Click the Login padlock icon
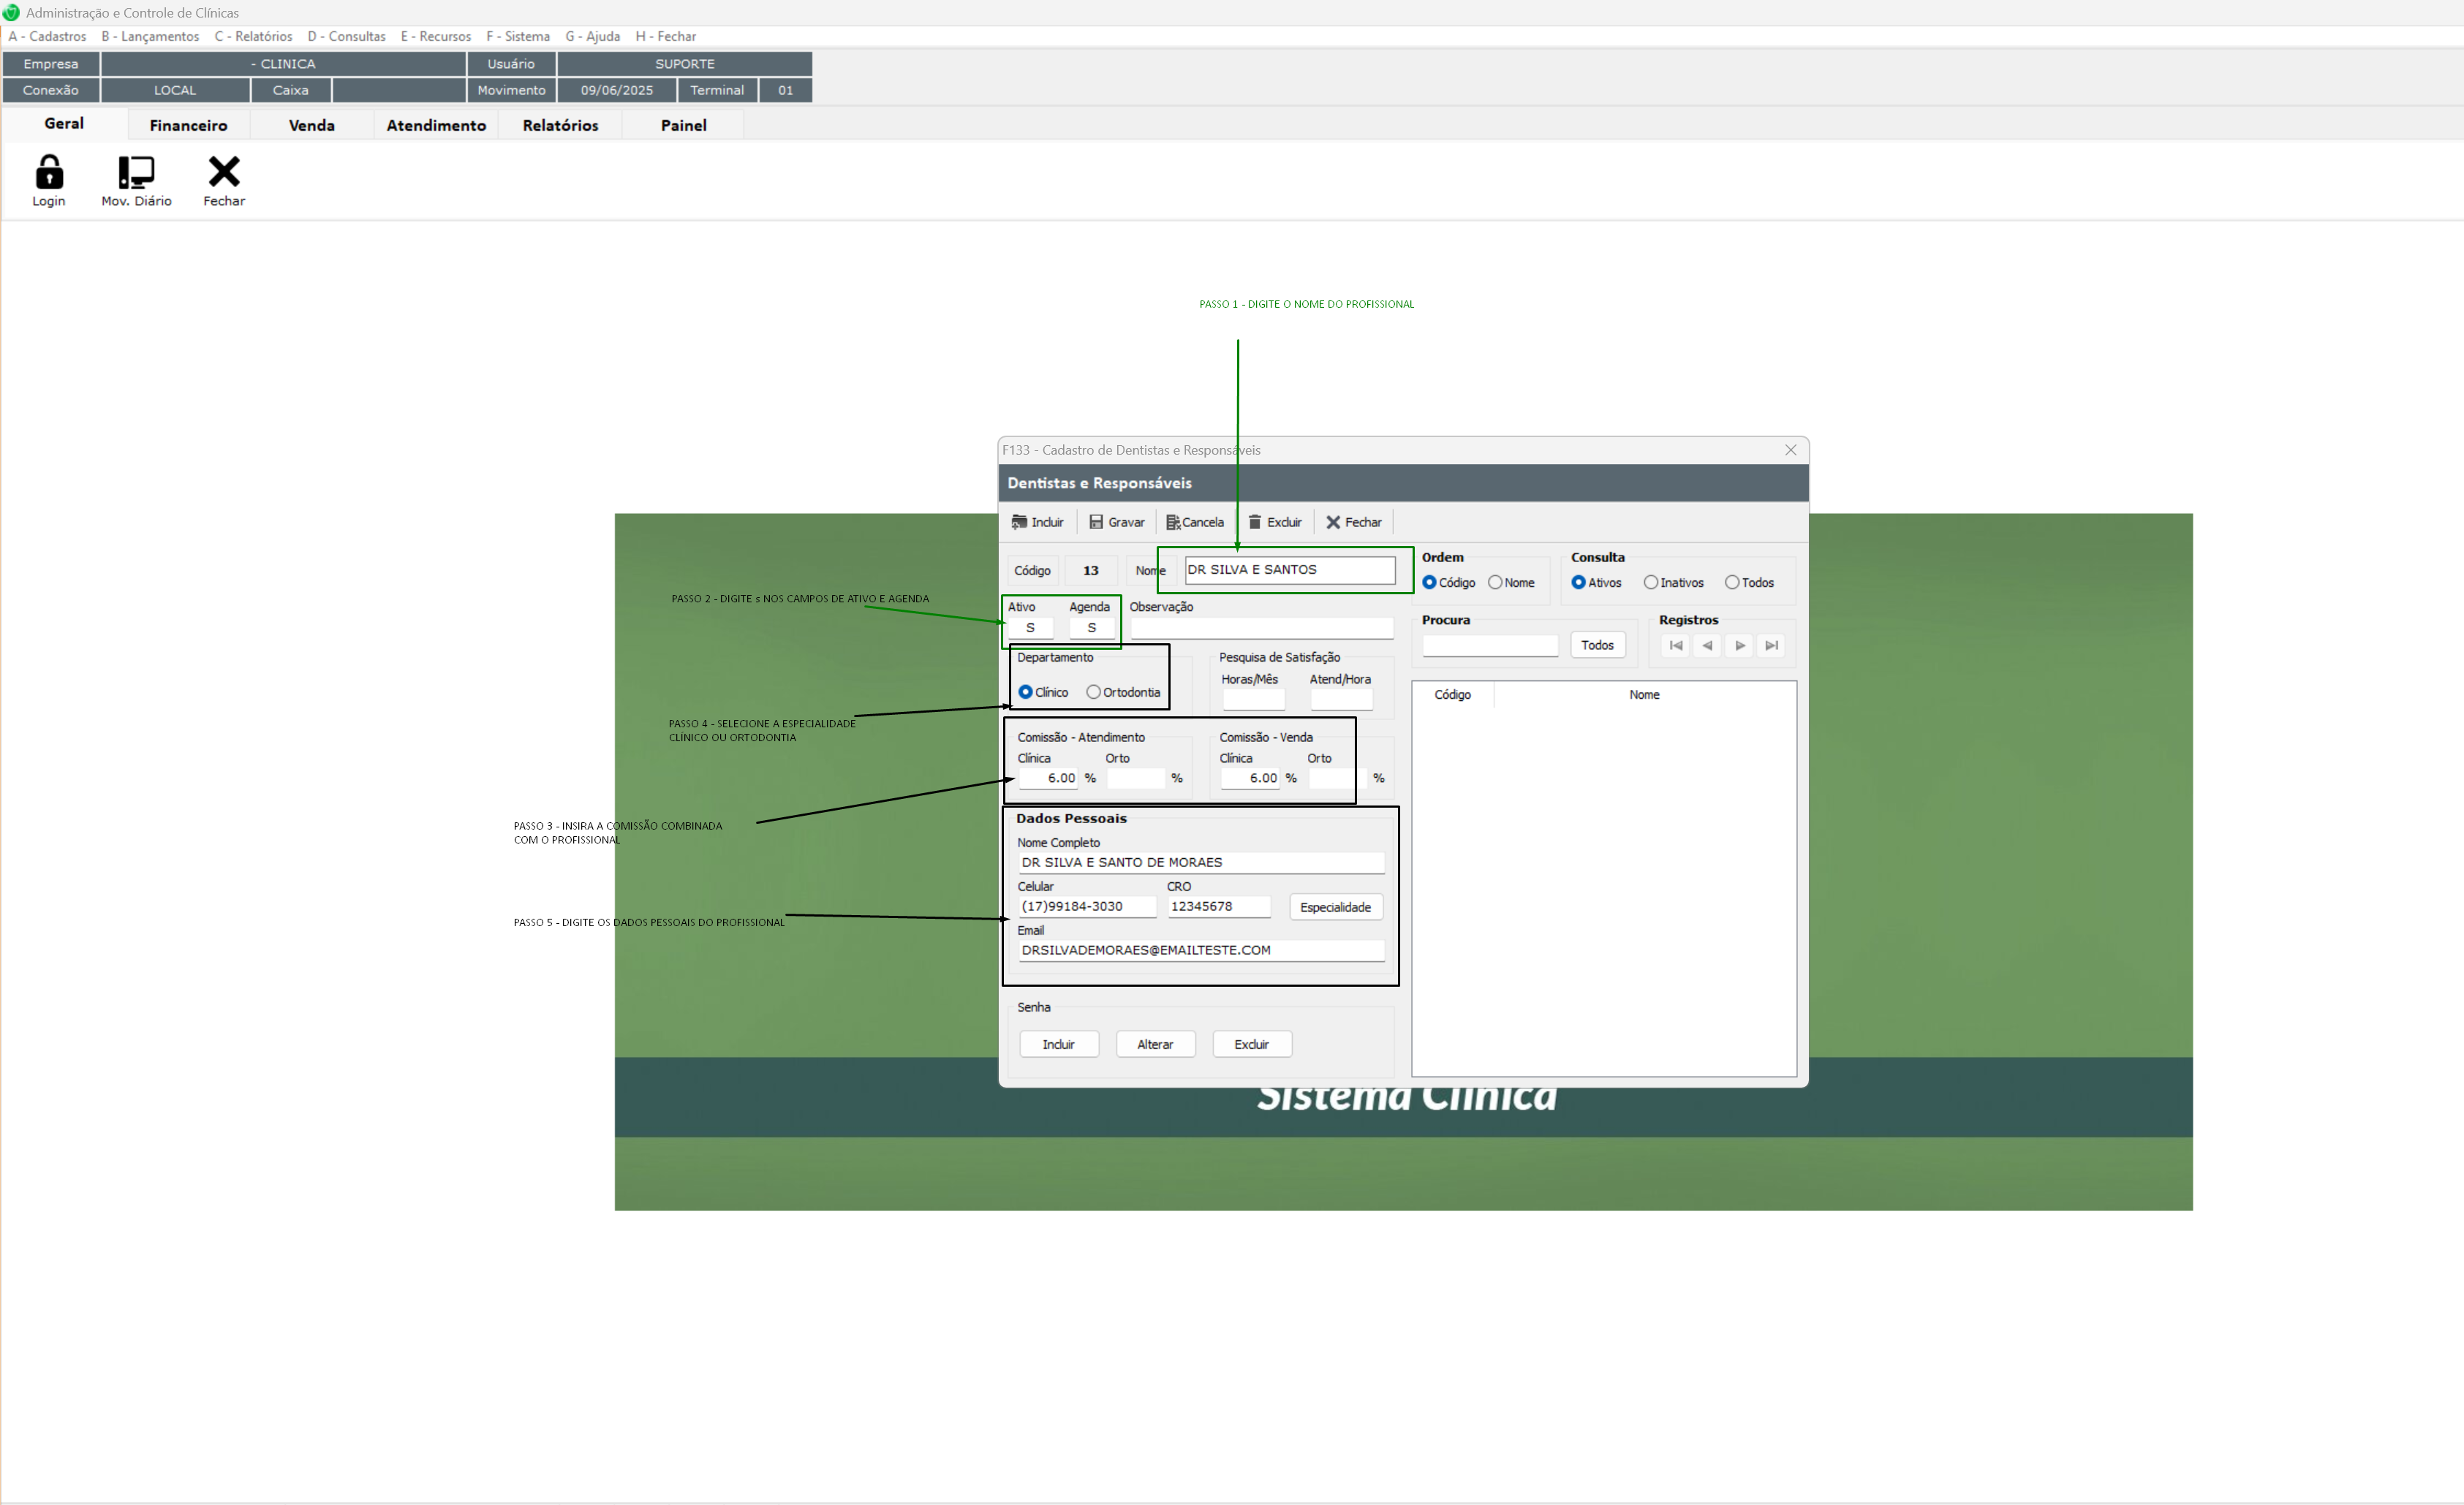 coord(49,172)
